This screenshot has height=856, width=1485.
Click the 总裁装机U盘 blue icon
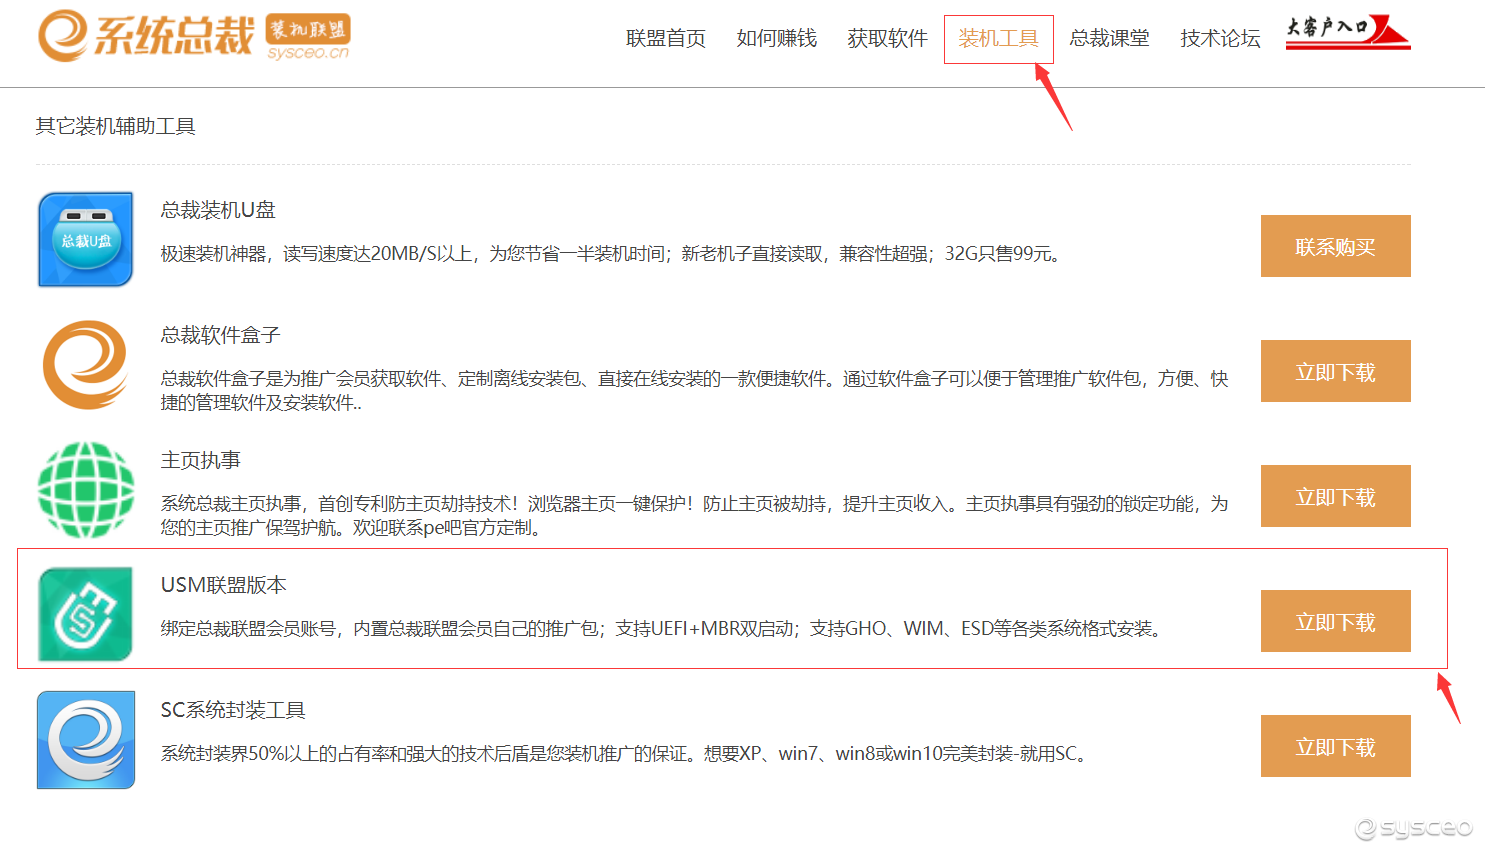[x=86, y=240]
